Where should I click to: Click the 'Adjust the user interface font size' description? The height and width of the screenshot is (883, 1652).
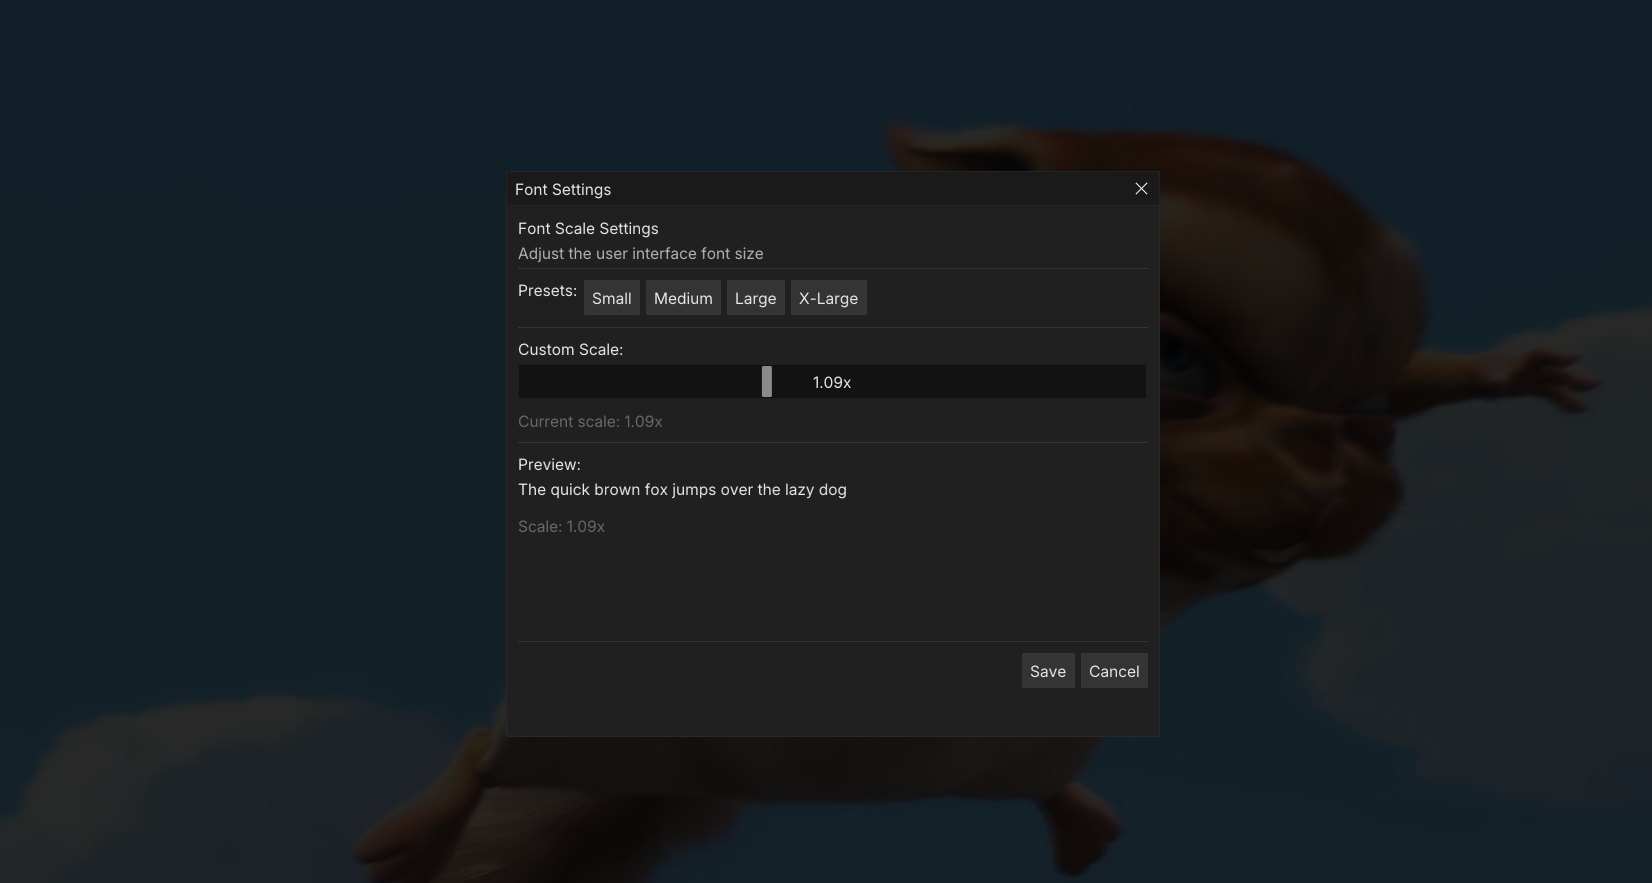point(640,254)
